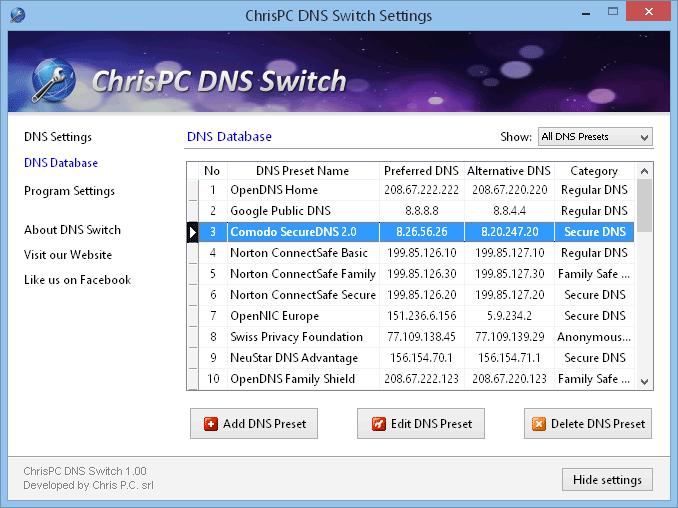Click the Edit DNS Preset pencil icon

click(x=378, y=424)
